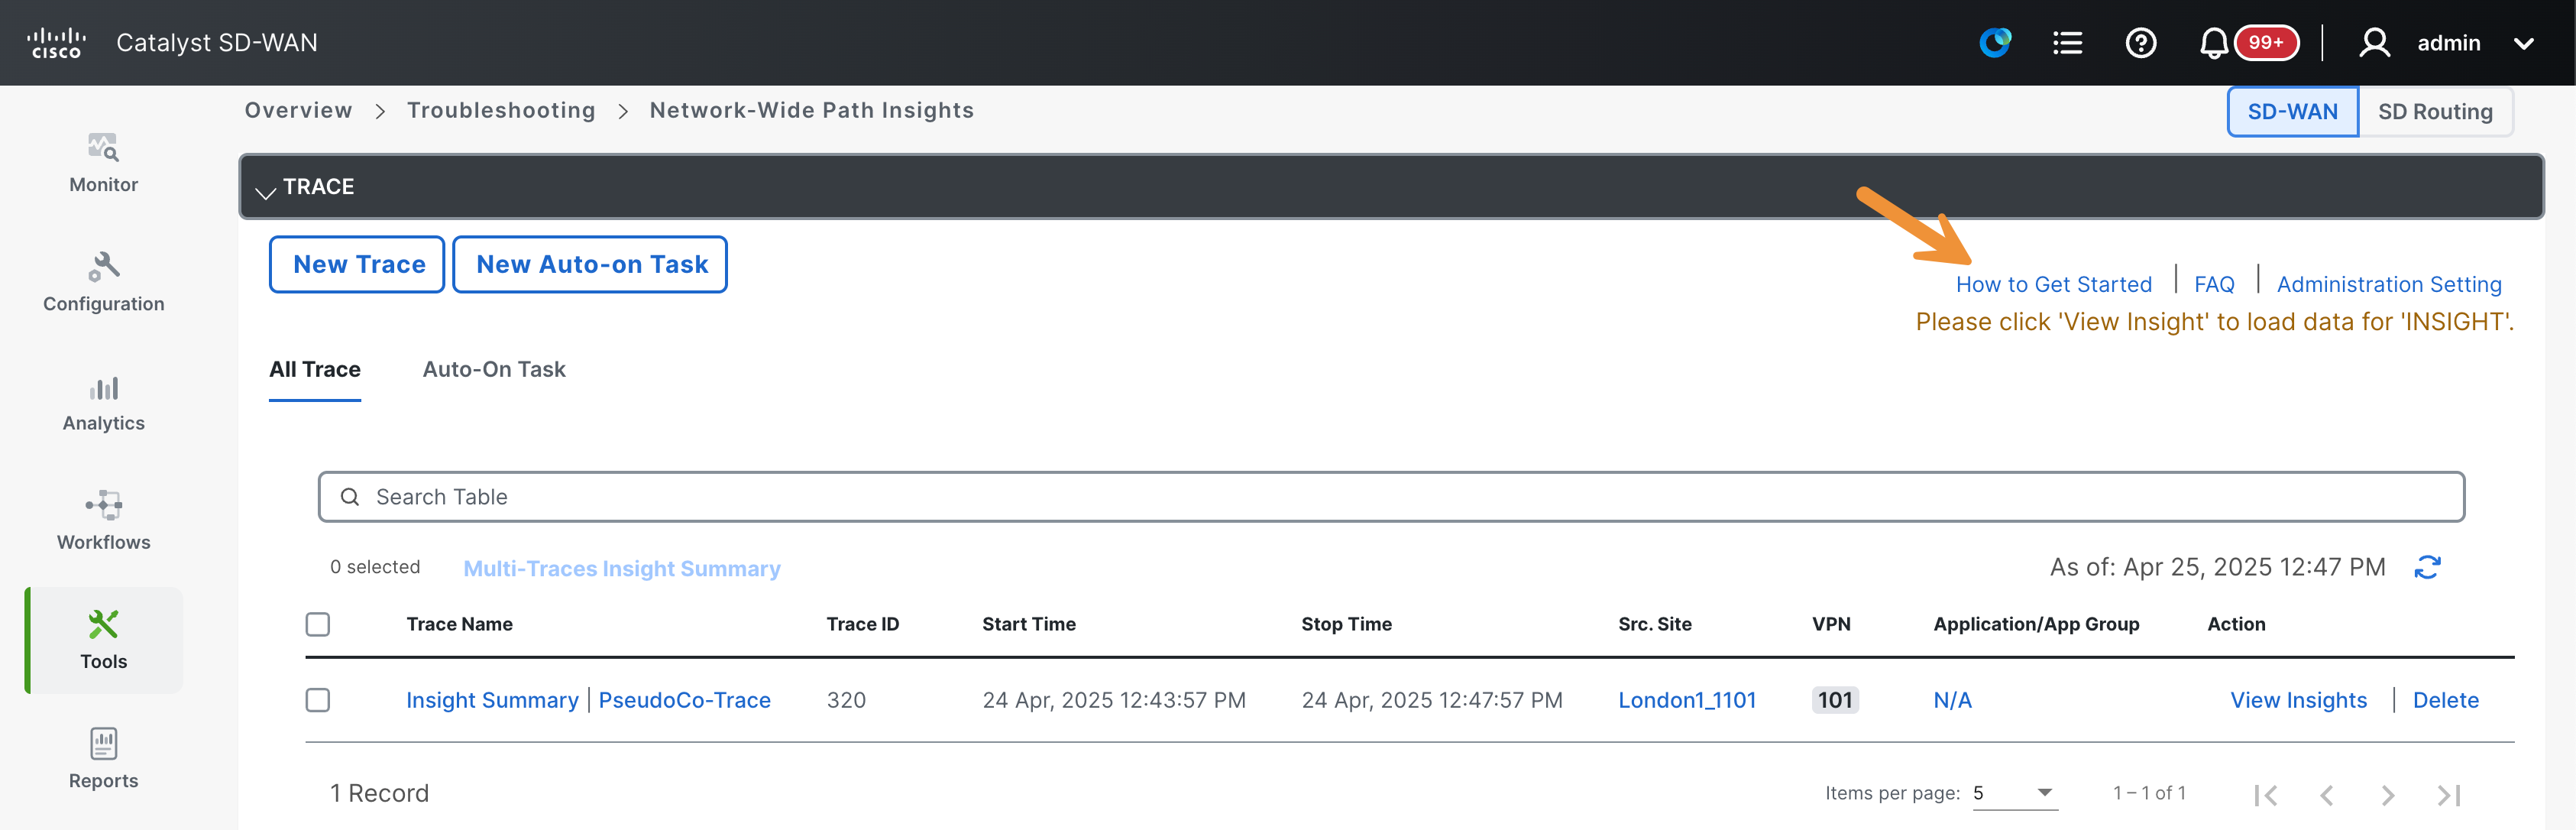This screenshot has width=2576, height=830.
Task: Open the help question mark icon
Action: click(2140, 43)
